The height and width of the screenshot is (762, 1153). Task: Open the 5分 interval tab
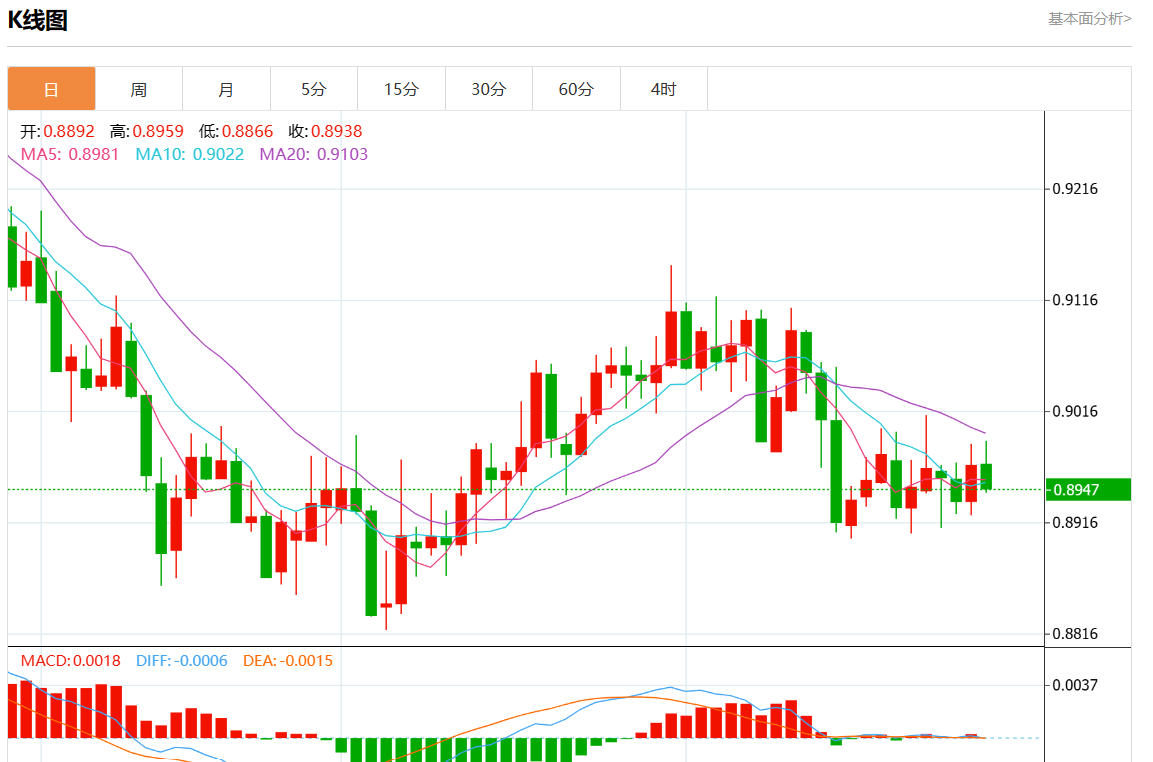tap(314, 89)
